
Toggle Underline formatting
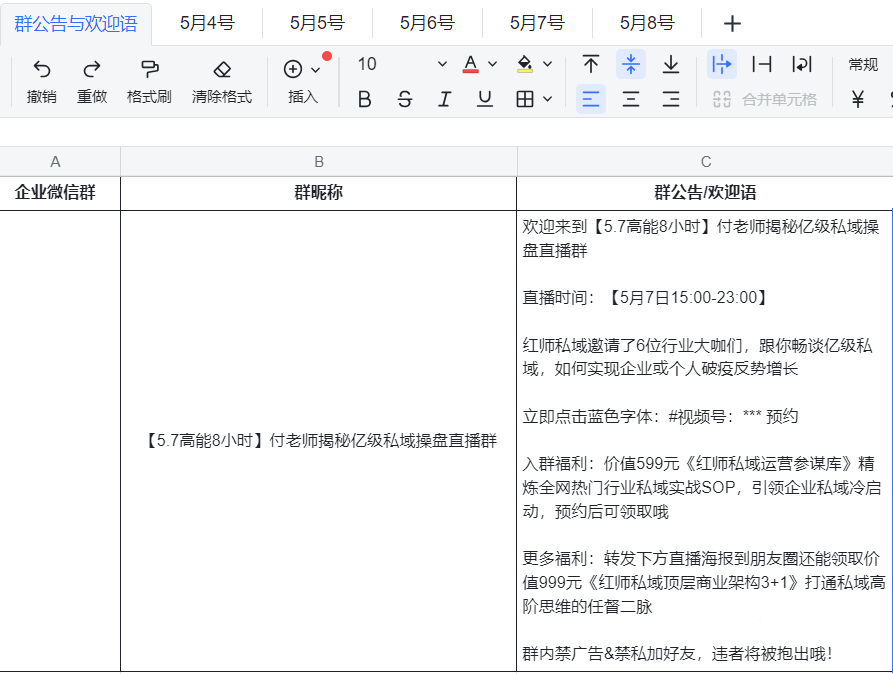[x=485, y=100]
